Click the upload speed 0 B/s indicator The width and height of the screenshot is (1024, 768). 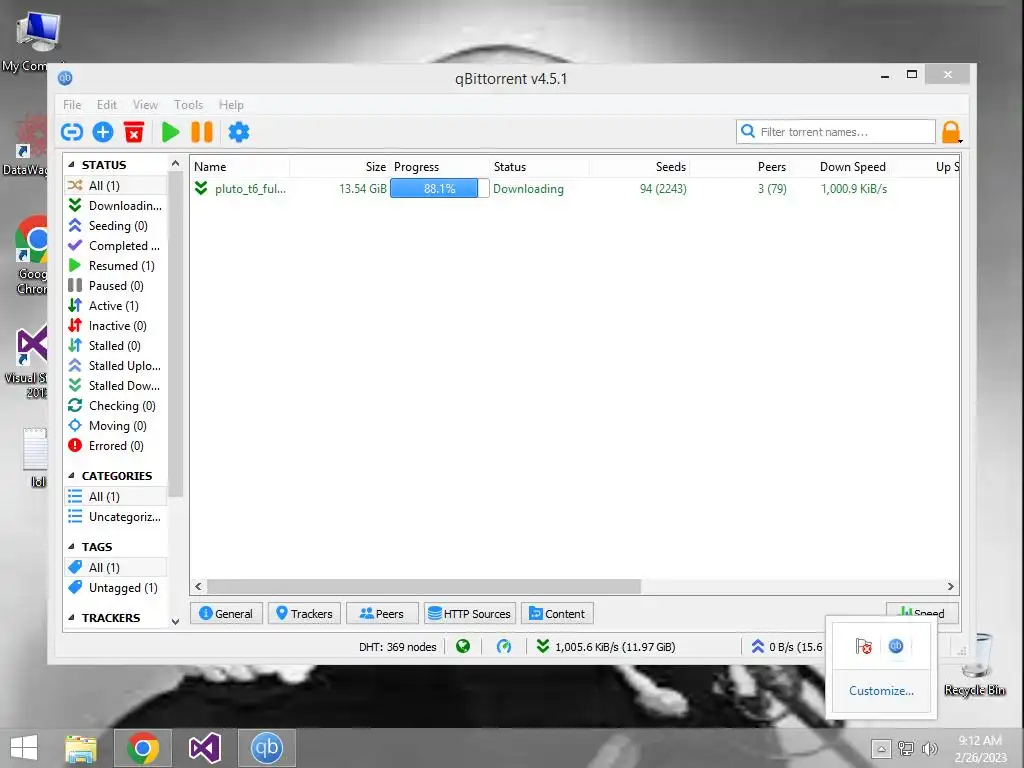pyautogui.click(x=787, y=647)
